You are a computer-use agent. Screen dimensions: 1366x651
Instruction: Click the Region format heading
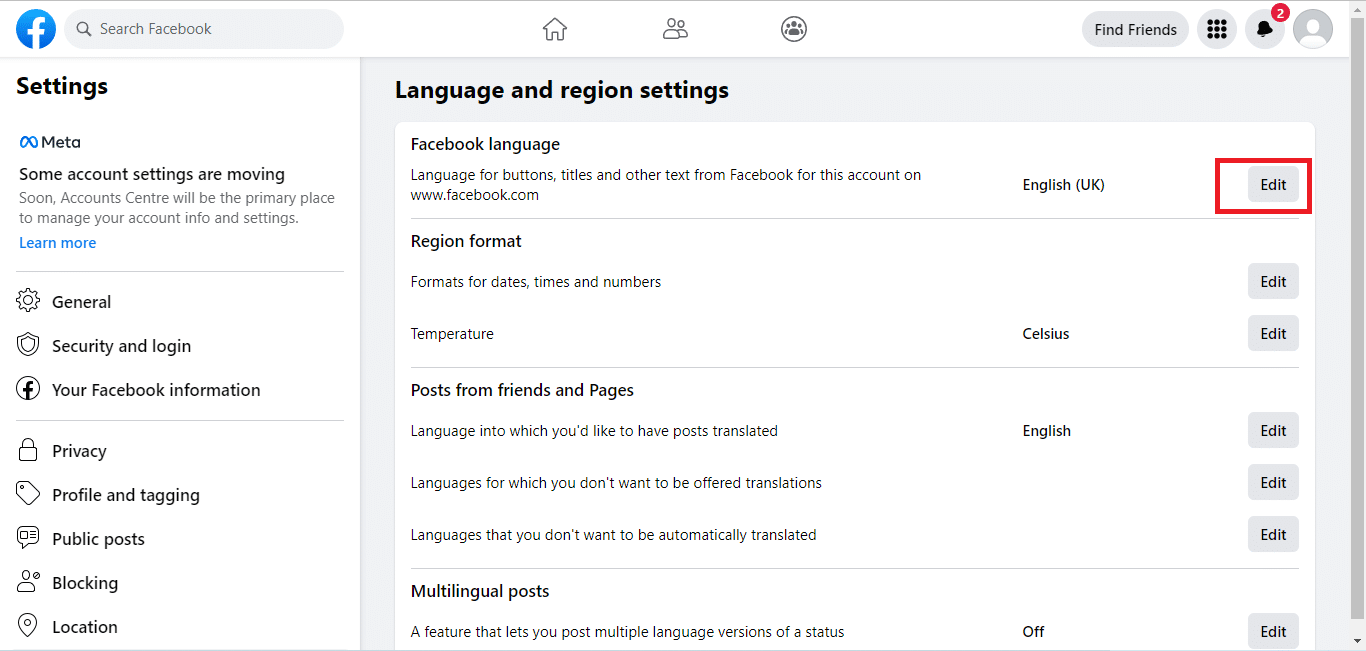click(x=466, y=241)
